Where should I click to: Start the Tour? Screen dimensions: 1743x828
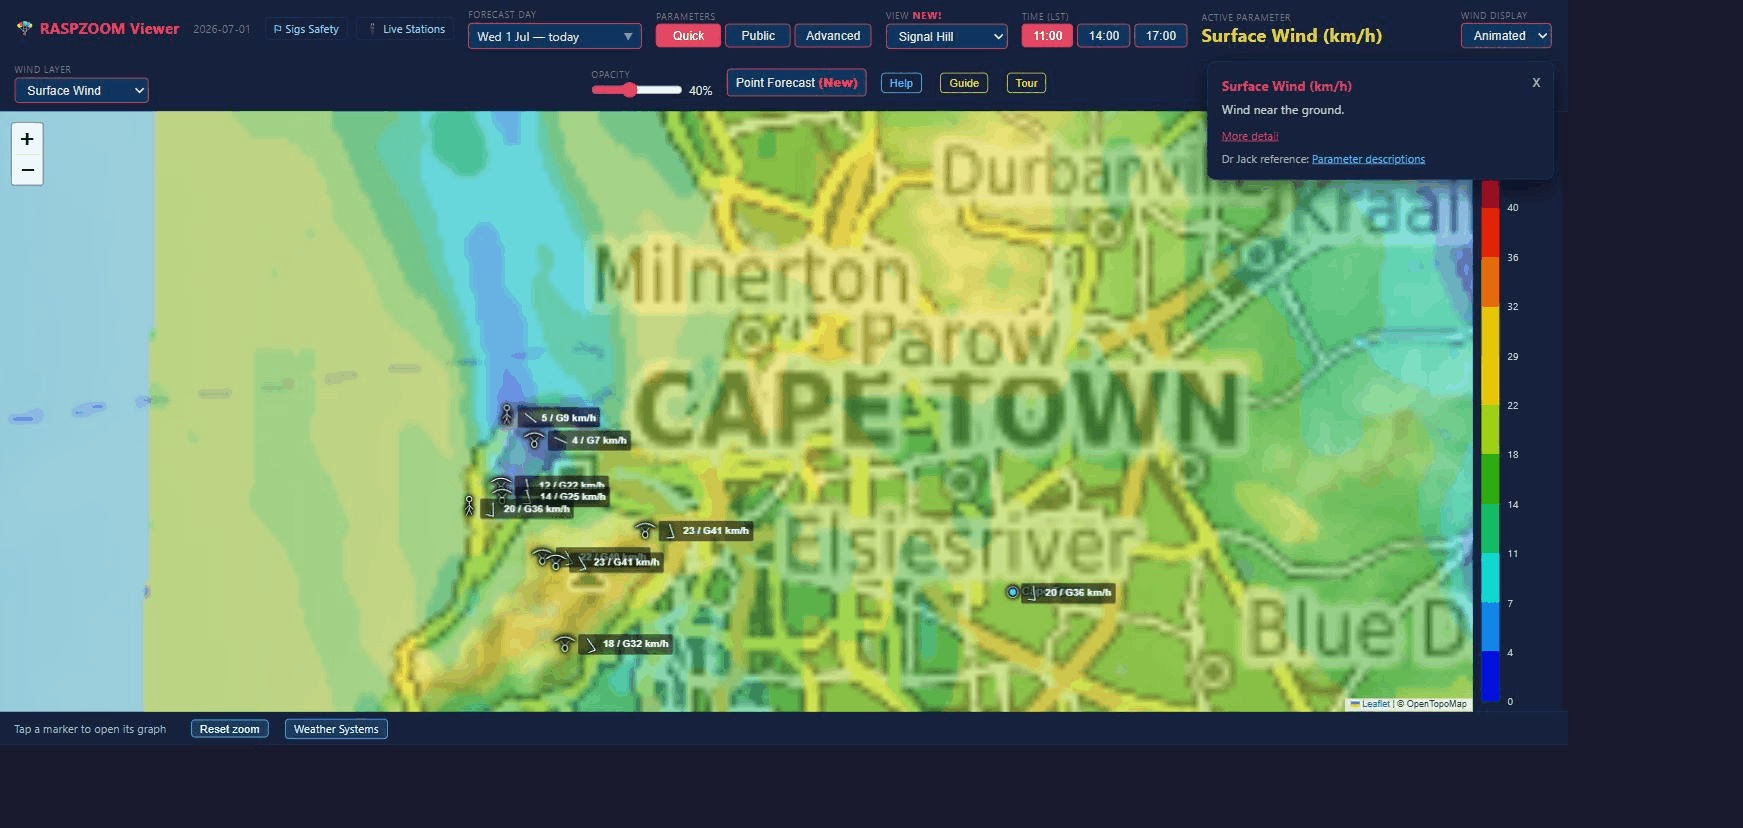point(1026,83)
